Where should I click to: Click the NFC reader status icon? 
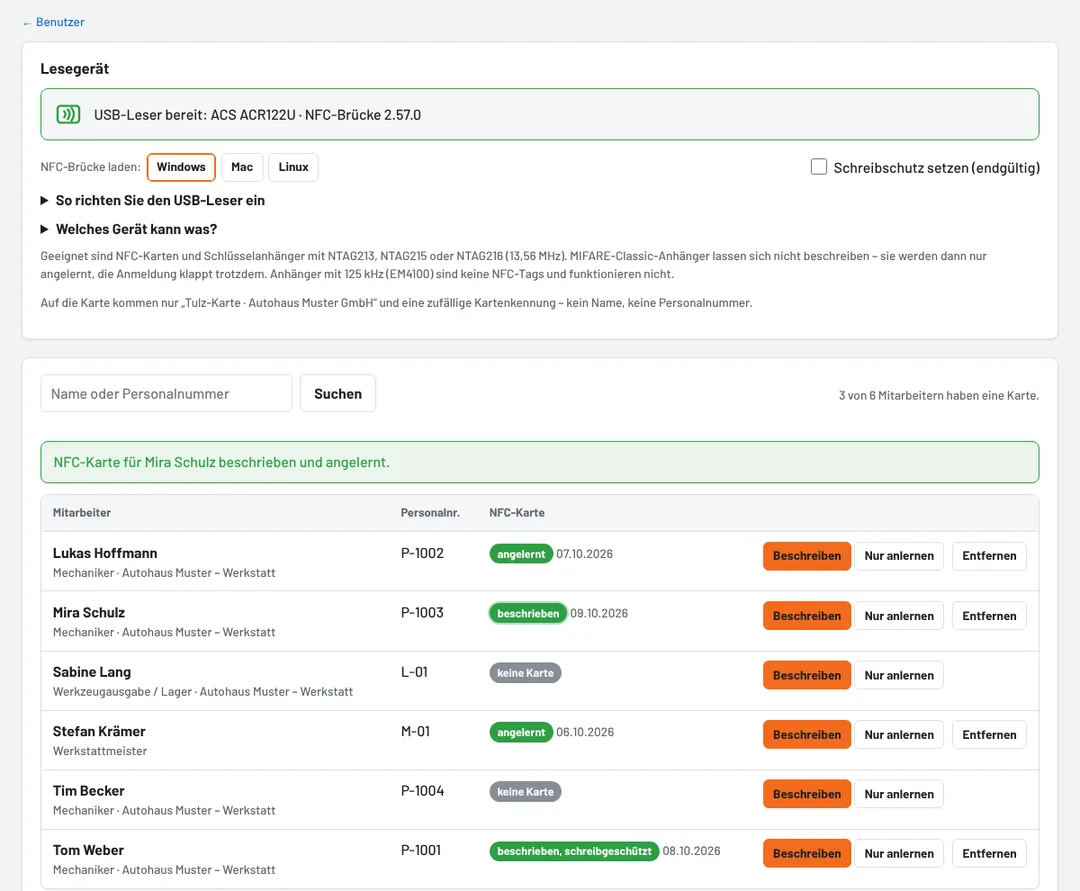point(68,114)
